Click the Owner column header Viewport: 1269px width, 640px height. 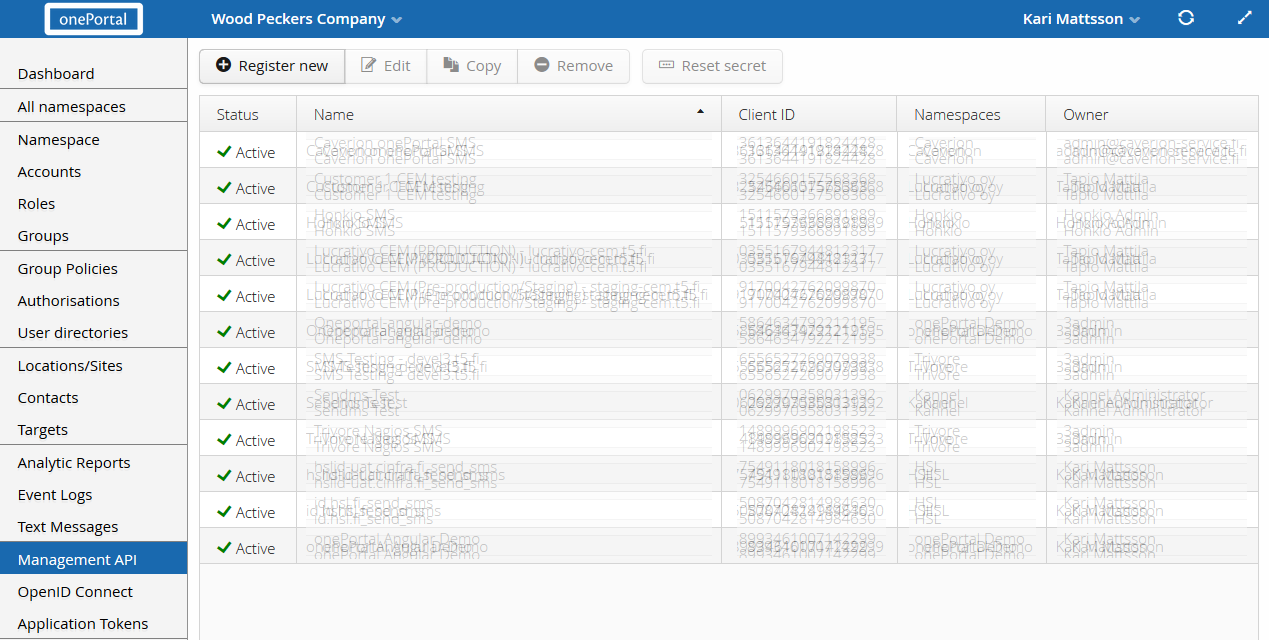click(1086, 115)
